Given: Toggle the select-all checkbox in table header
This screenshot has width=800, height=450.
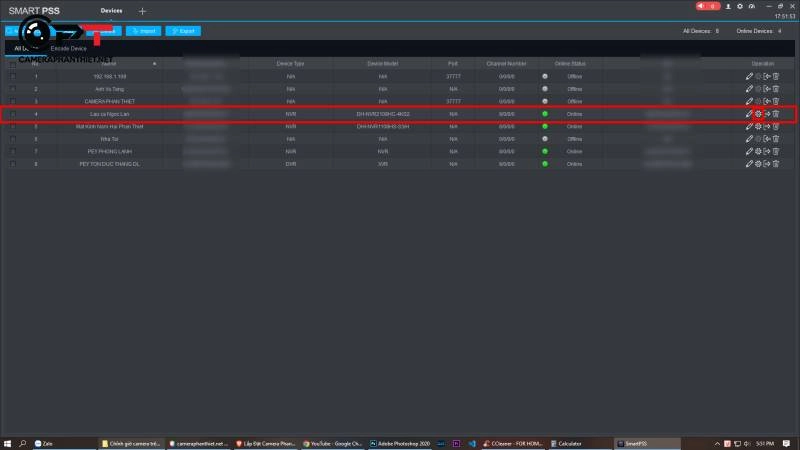Looking at the screenshot, I should (13, 63).
